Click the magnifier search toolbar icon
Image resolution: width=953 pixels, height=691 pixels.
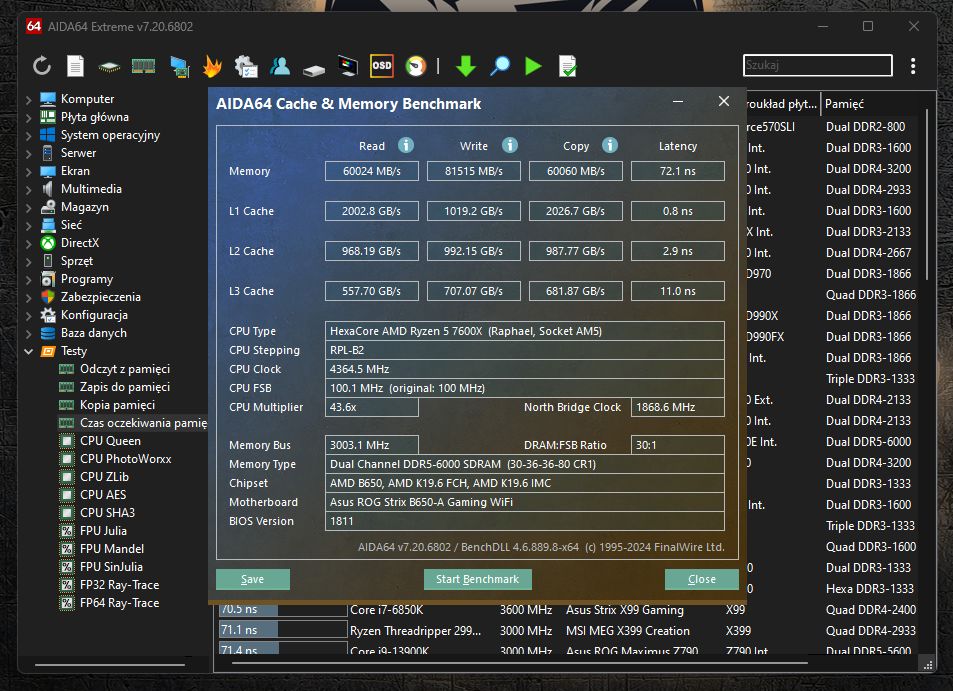[x=500, y=66]
